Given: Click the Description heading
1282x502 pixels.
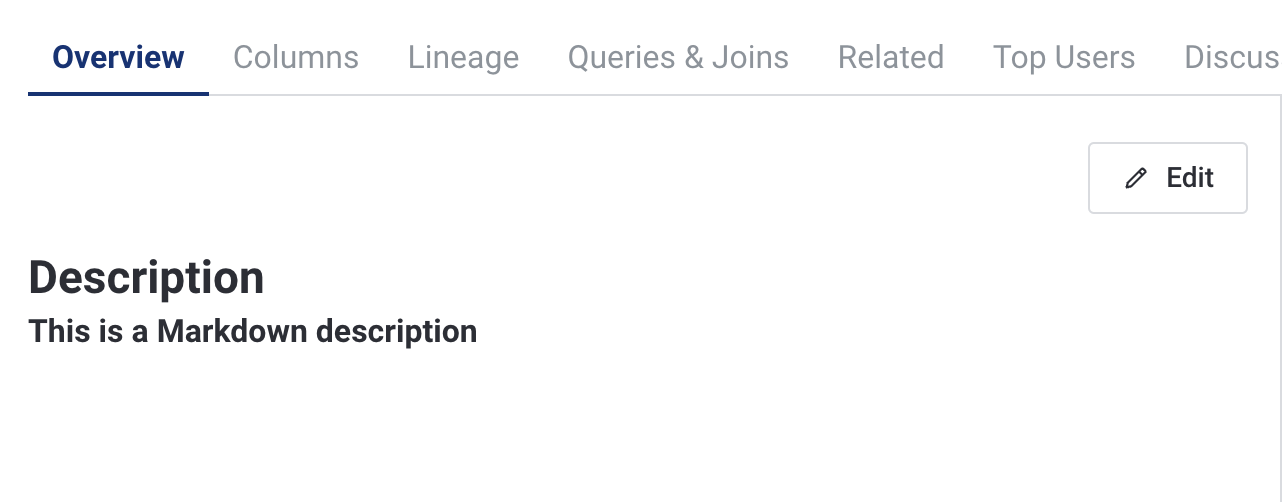Looking at the screenshot, I should click(x=146, y=277).
